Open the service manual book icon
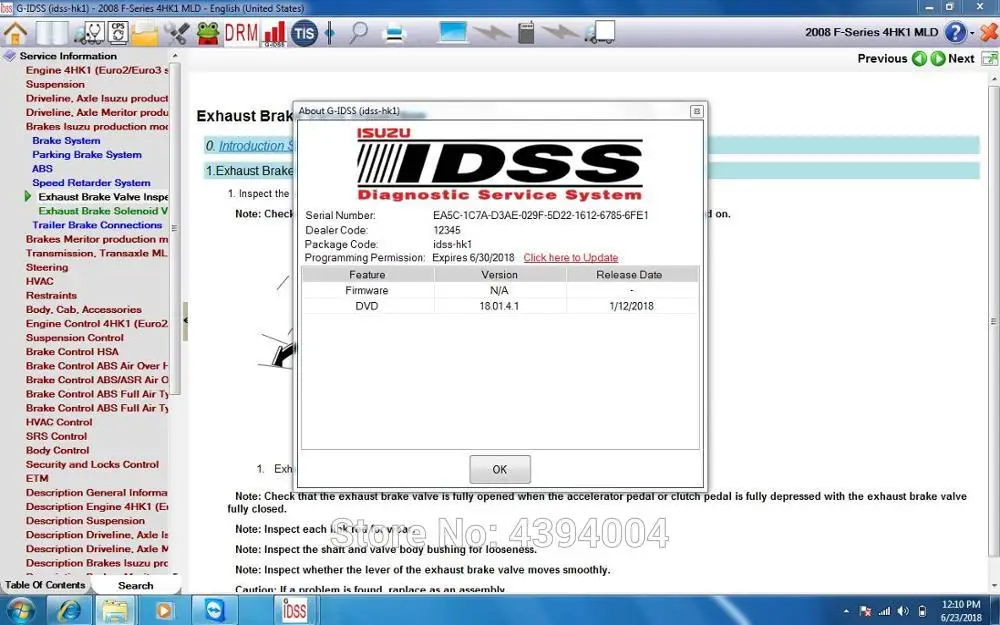 pyautogui.click(x=51, y=33)
